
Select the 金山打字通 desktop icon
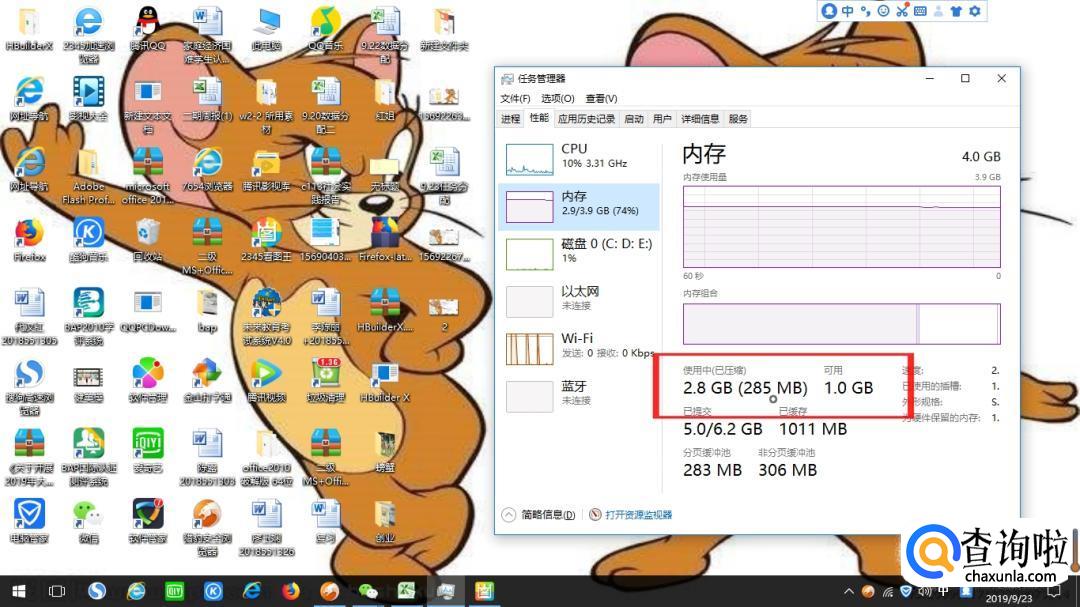coord(207,381)
